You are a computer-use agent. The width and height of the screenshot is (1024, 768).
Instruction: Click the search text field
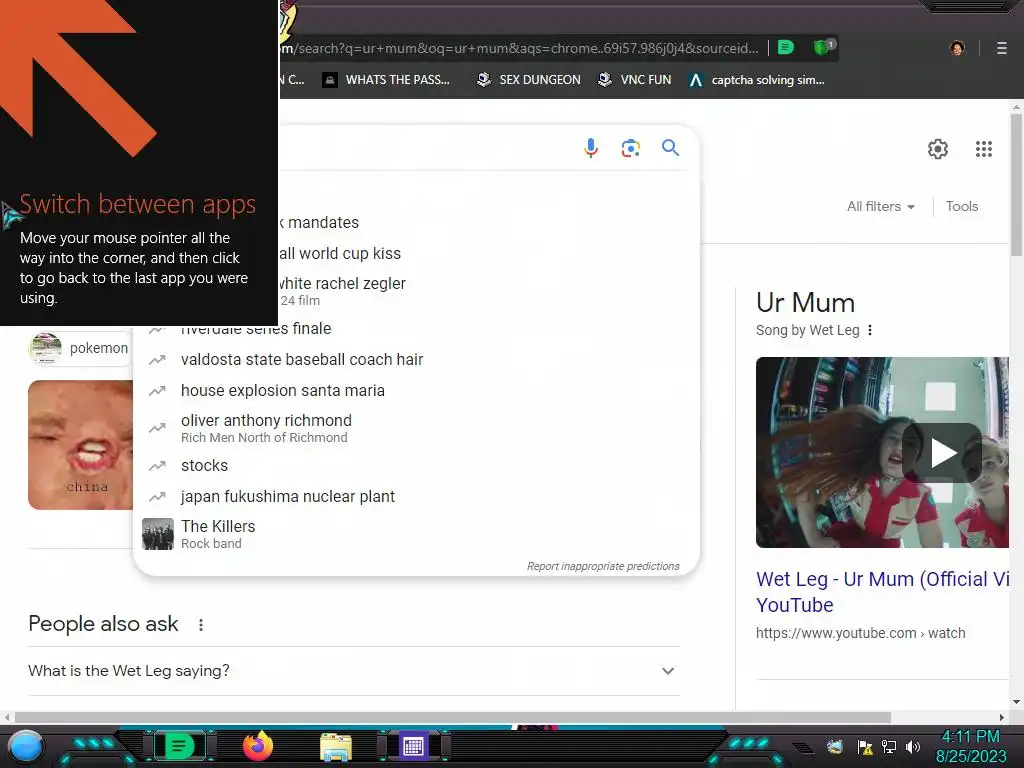click(424, 148)
